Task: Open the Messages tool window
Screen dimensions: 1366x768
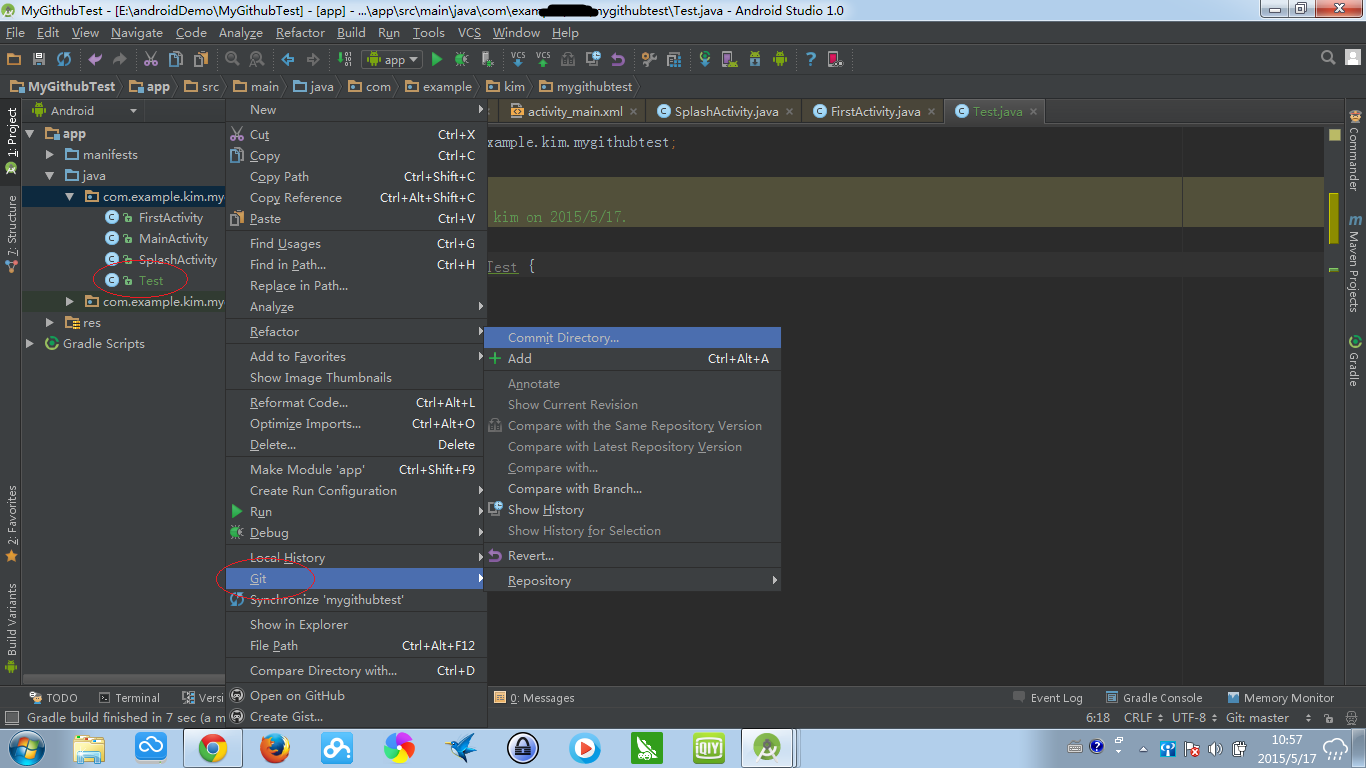Action: click(535, 698)
